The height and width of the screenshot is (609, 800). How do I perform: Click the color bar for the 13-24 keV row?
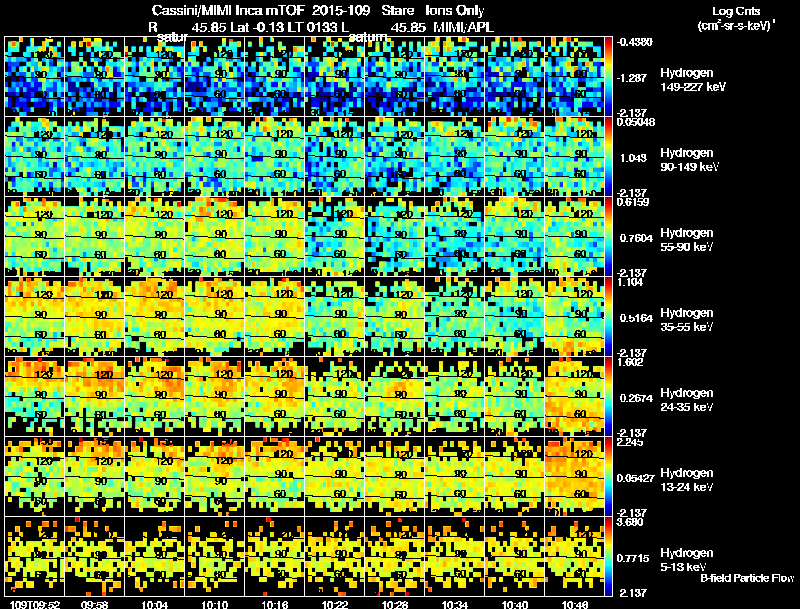coord(608,476)
